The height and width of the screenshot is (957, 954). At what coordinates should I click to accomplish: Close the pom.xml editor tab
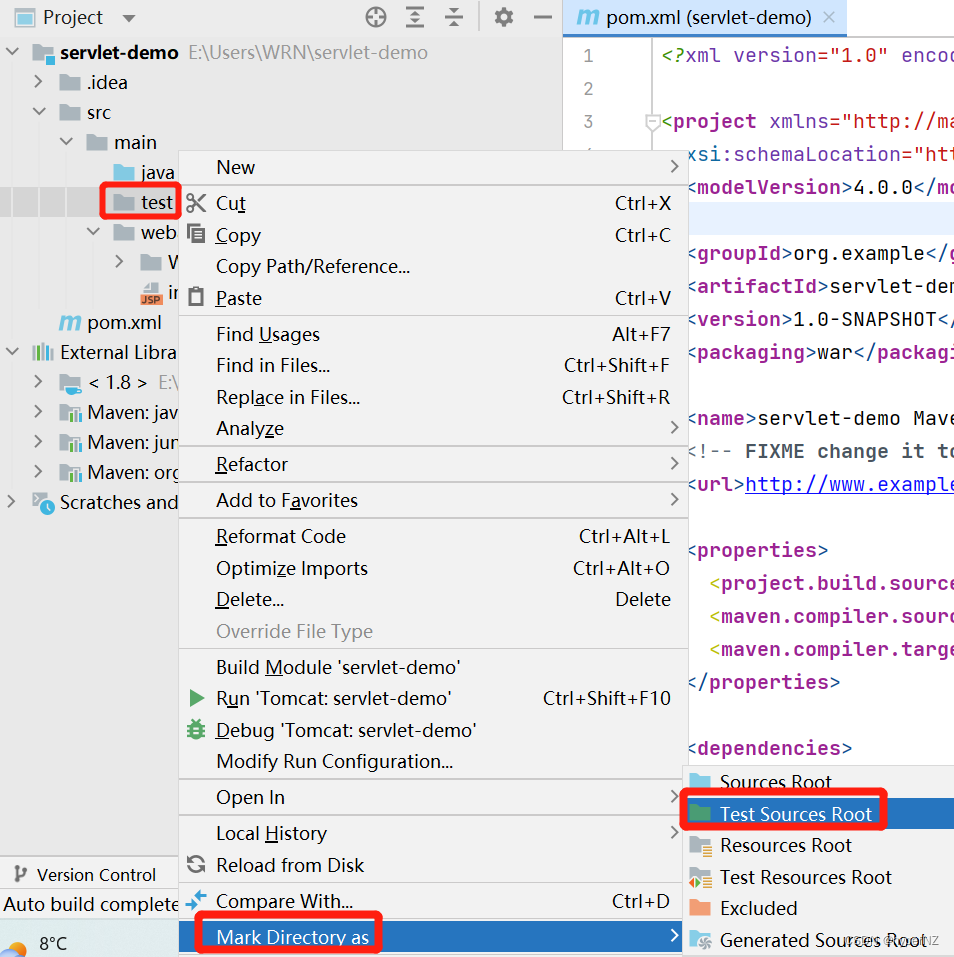[x=829, y=17]
